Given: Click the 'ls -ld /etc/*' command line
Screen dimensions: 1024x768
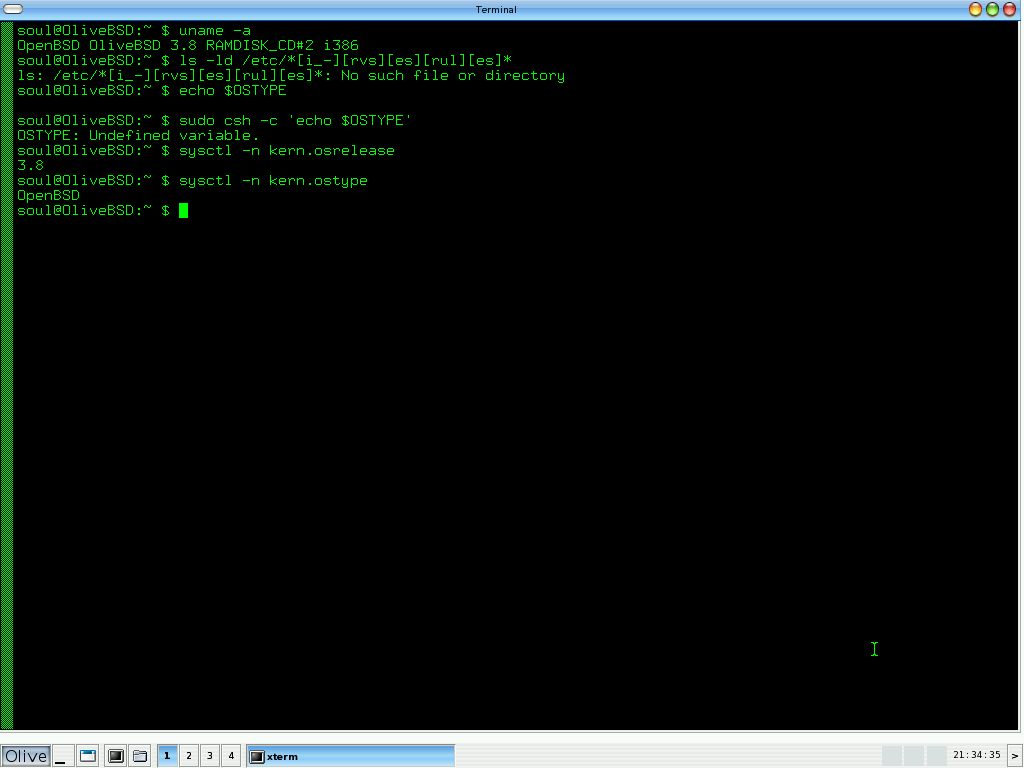Looking at the screenshot, I should point(264,61).
